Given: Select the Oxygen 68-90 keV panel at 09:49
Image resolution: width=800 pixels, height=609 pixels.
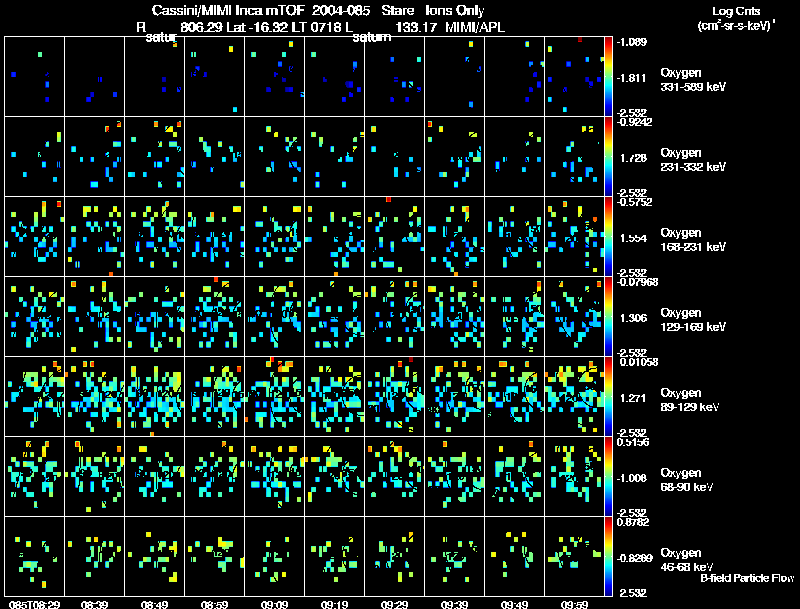Looking at the screenshot, I should 514,476.
